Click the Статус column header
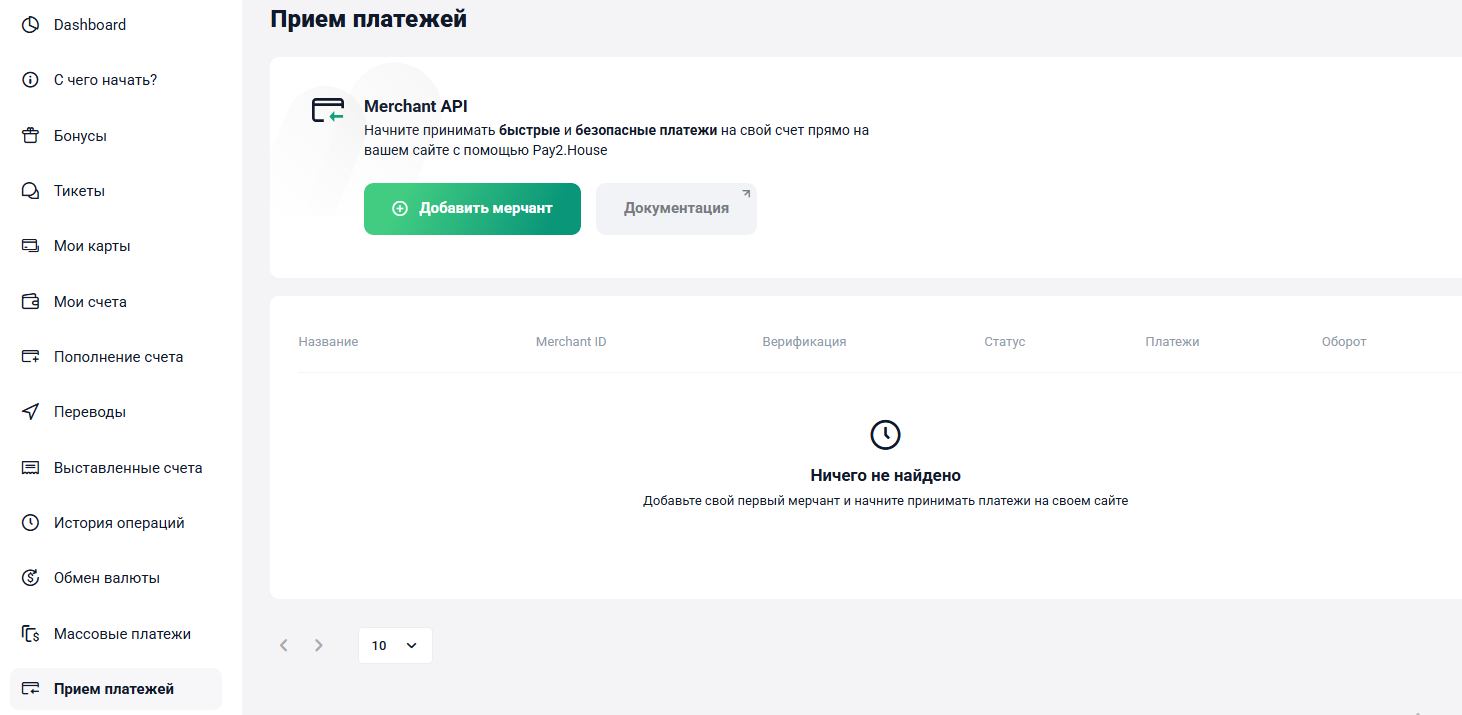The image size is (1462, 715). [x=1005, y=342]
